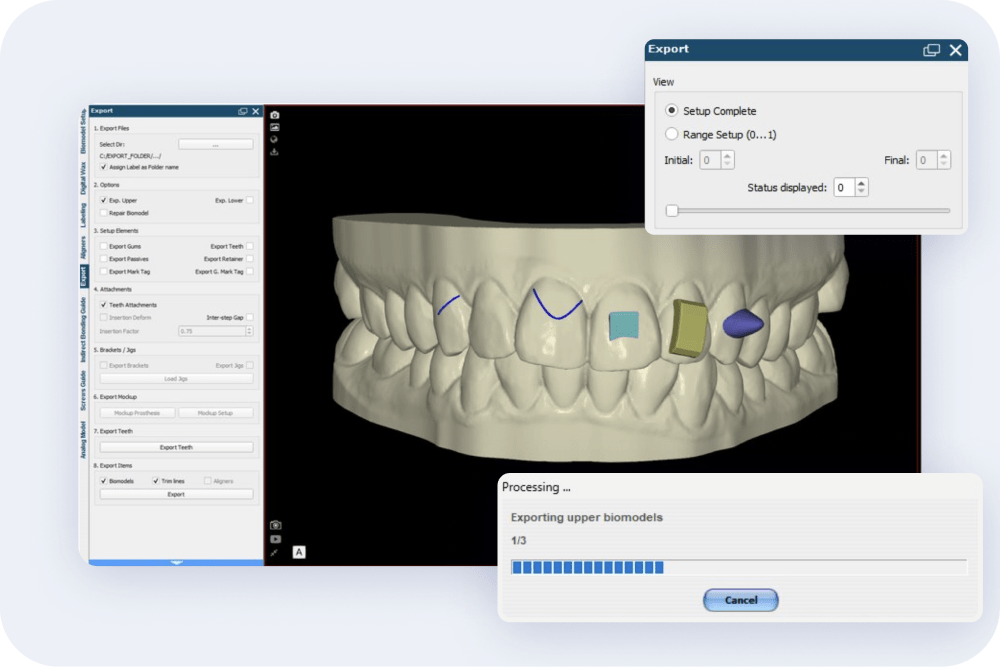This screenshot has width=1000, height=667.
Task: Click the 'Mockup Setup' button
Action: (x=216, y=413)
